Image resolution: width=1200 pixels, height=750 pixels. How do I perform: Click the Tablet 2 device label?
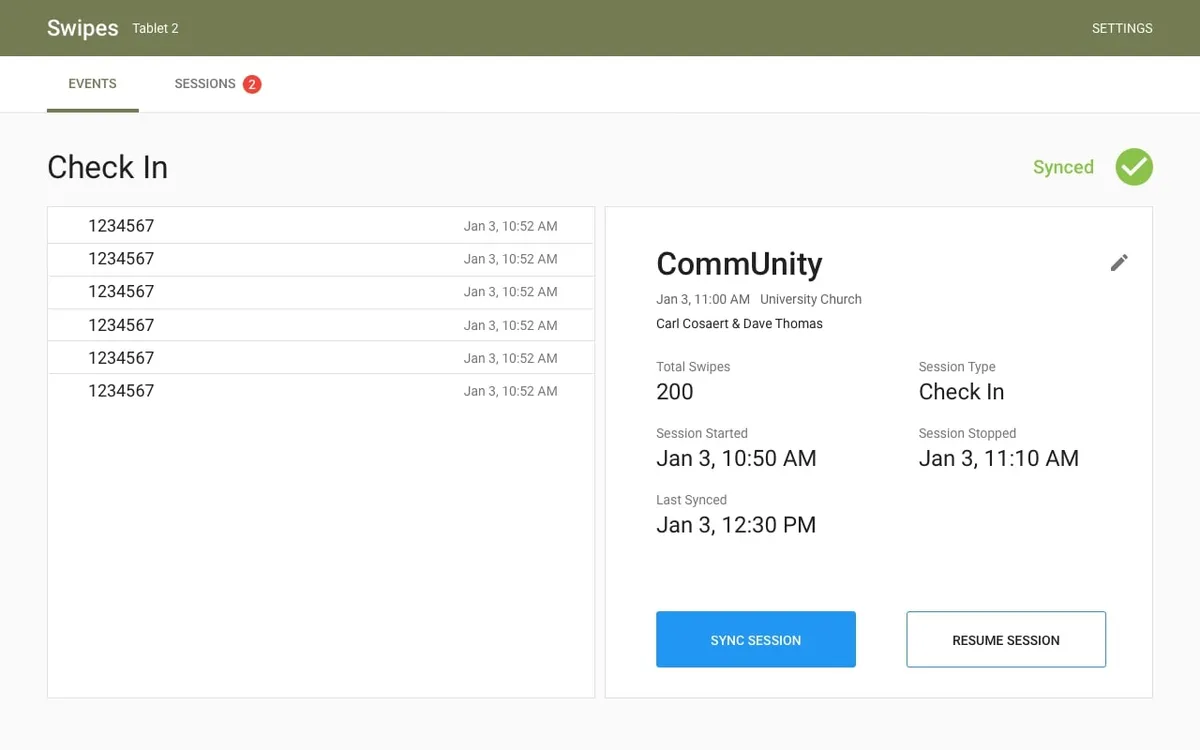click(155, 29)
